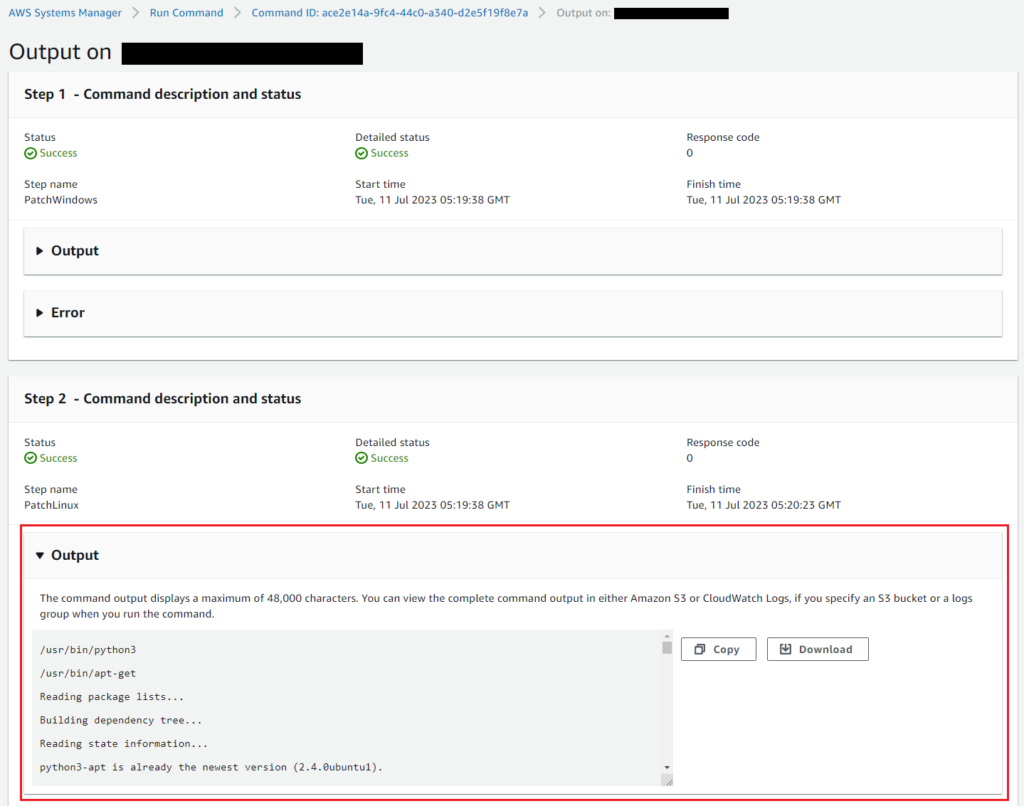This screenshot has height=806, width=1024.
Task: Click the PatchWindows step name
Action: [61, 200]
